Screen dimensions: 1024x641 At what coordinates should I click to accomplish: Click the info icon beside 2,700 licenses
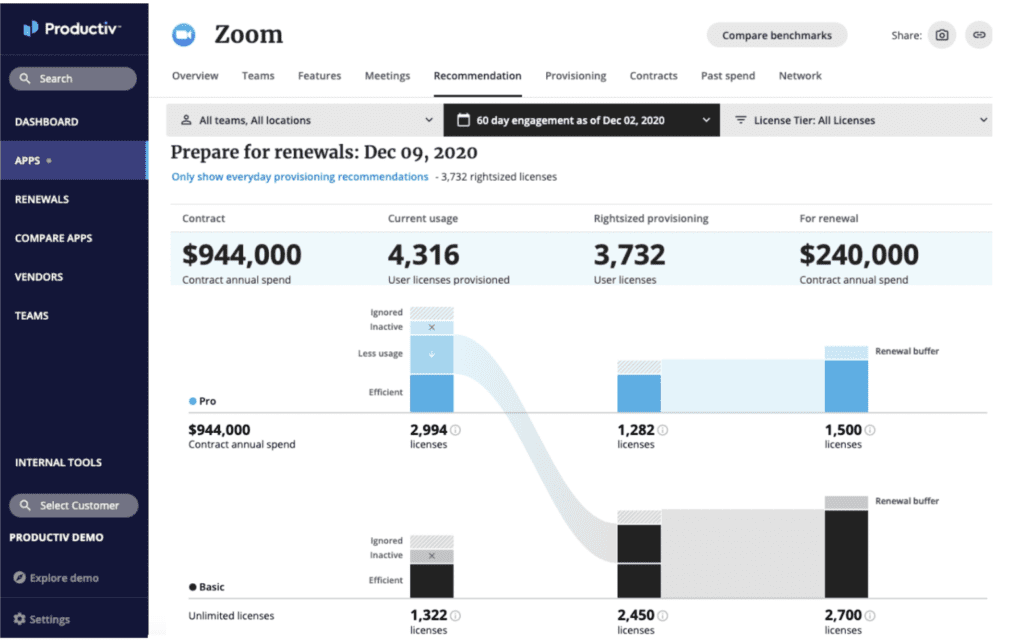(x=870, y=616)
